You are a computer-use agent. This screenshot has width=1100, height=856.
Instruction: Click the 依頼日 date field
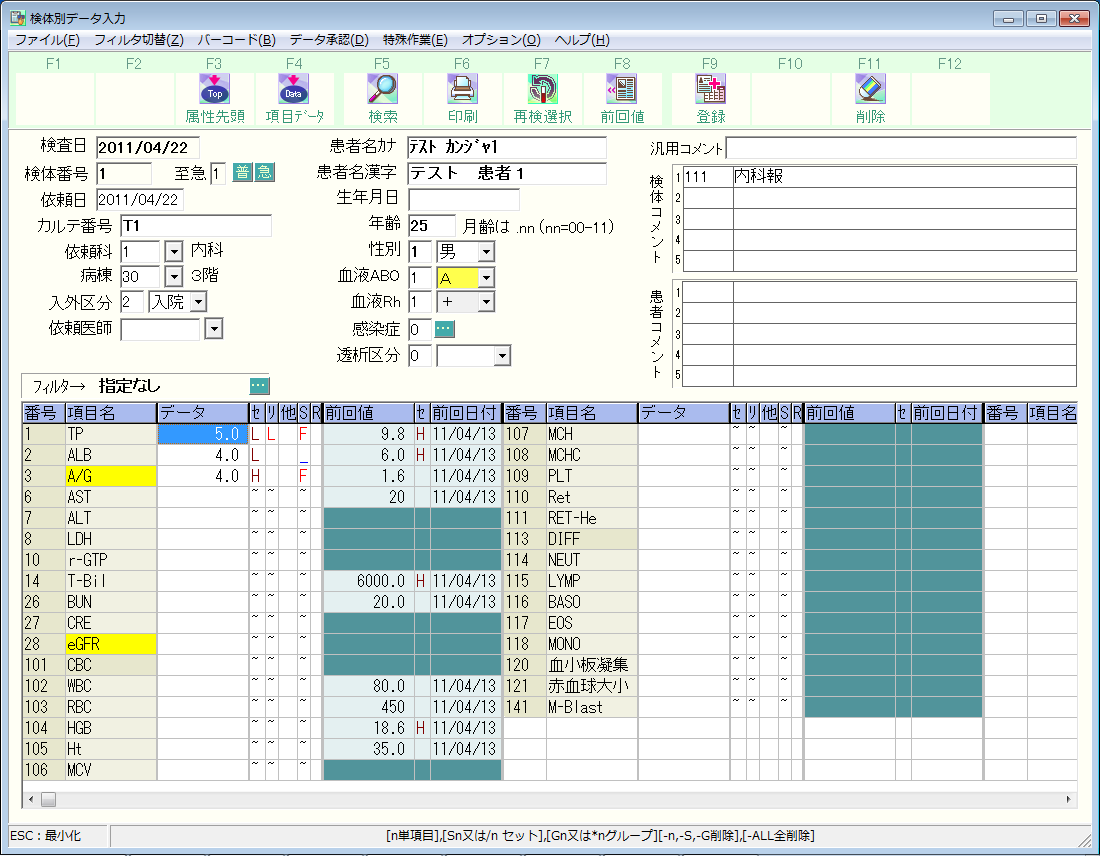pos(140,200)
